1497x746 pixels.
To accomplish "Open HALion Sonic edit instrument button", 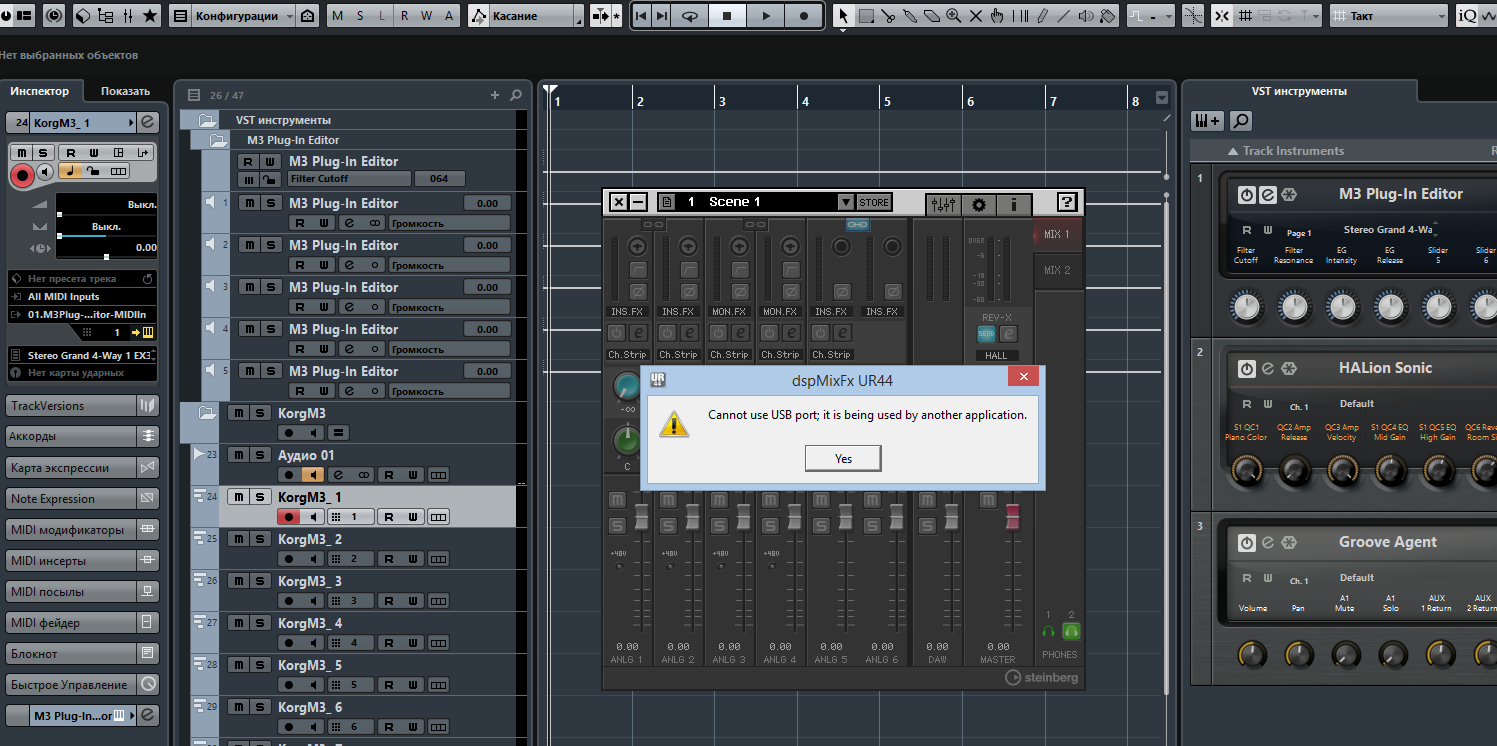I will [x=1267, y=369].
